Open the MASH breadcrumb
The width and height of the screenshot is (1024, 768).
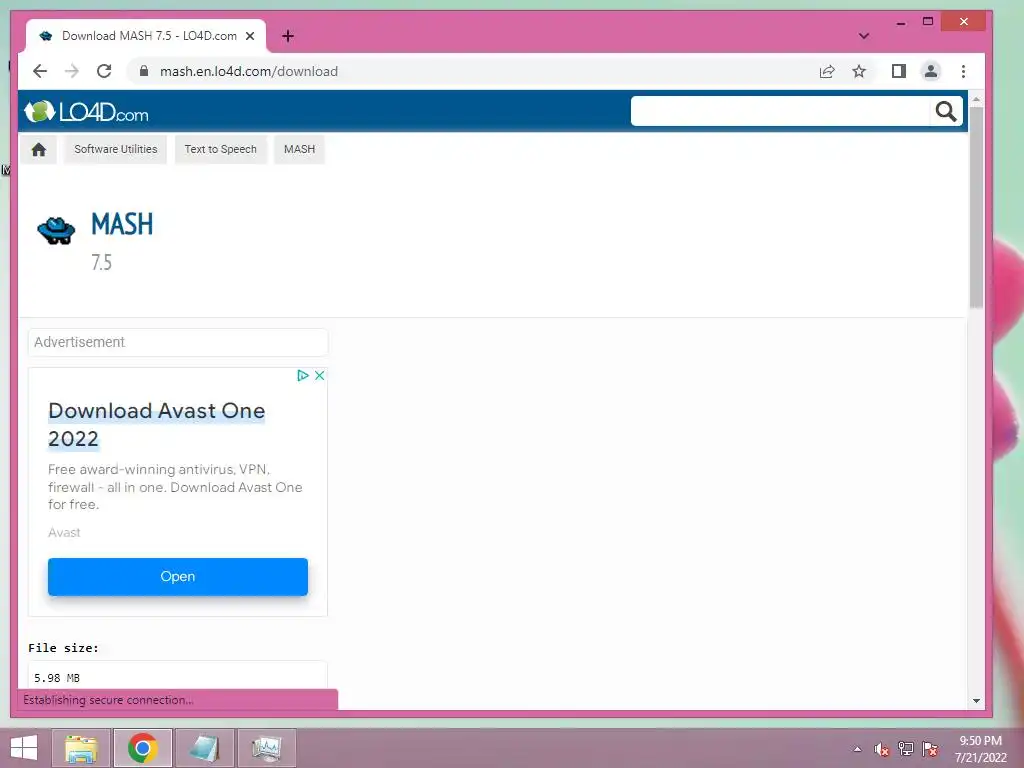click(x=300, y=150)
